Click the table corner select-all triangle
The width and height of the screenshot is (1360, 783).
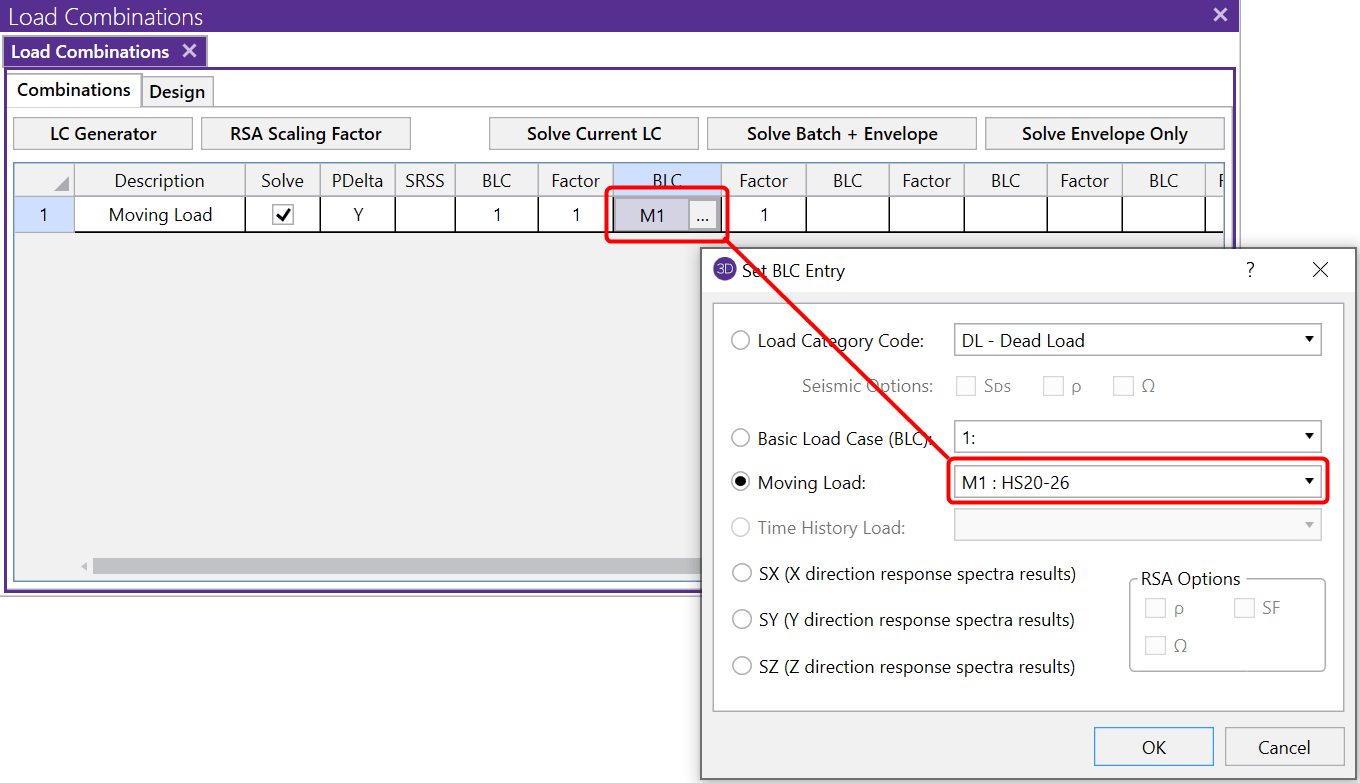[x=62, y=183]
